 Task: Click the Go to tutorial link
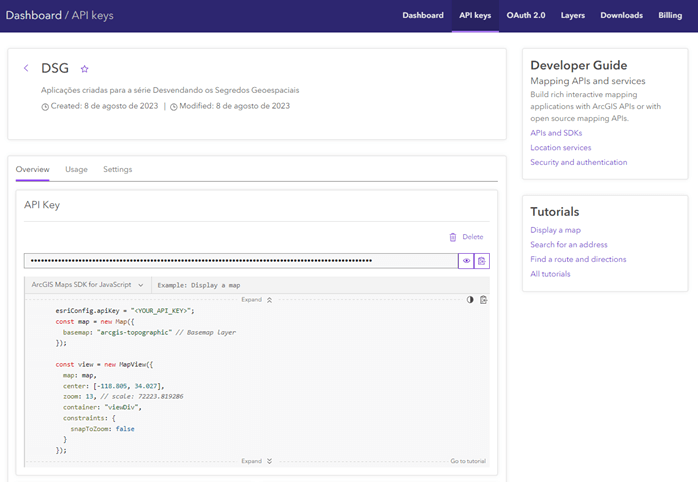tap(467, 461)
